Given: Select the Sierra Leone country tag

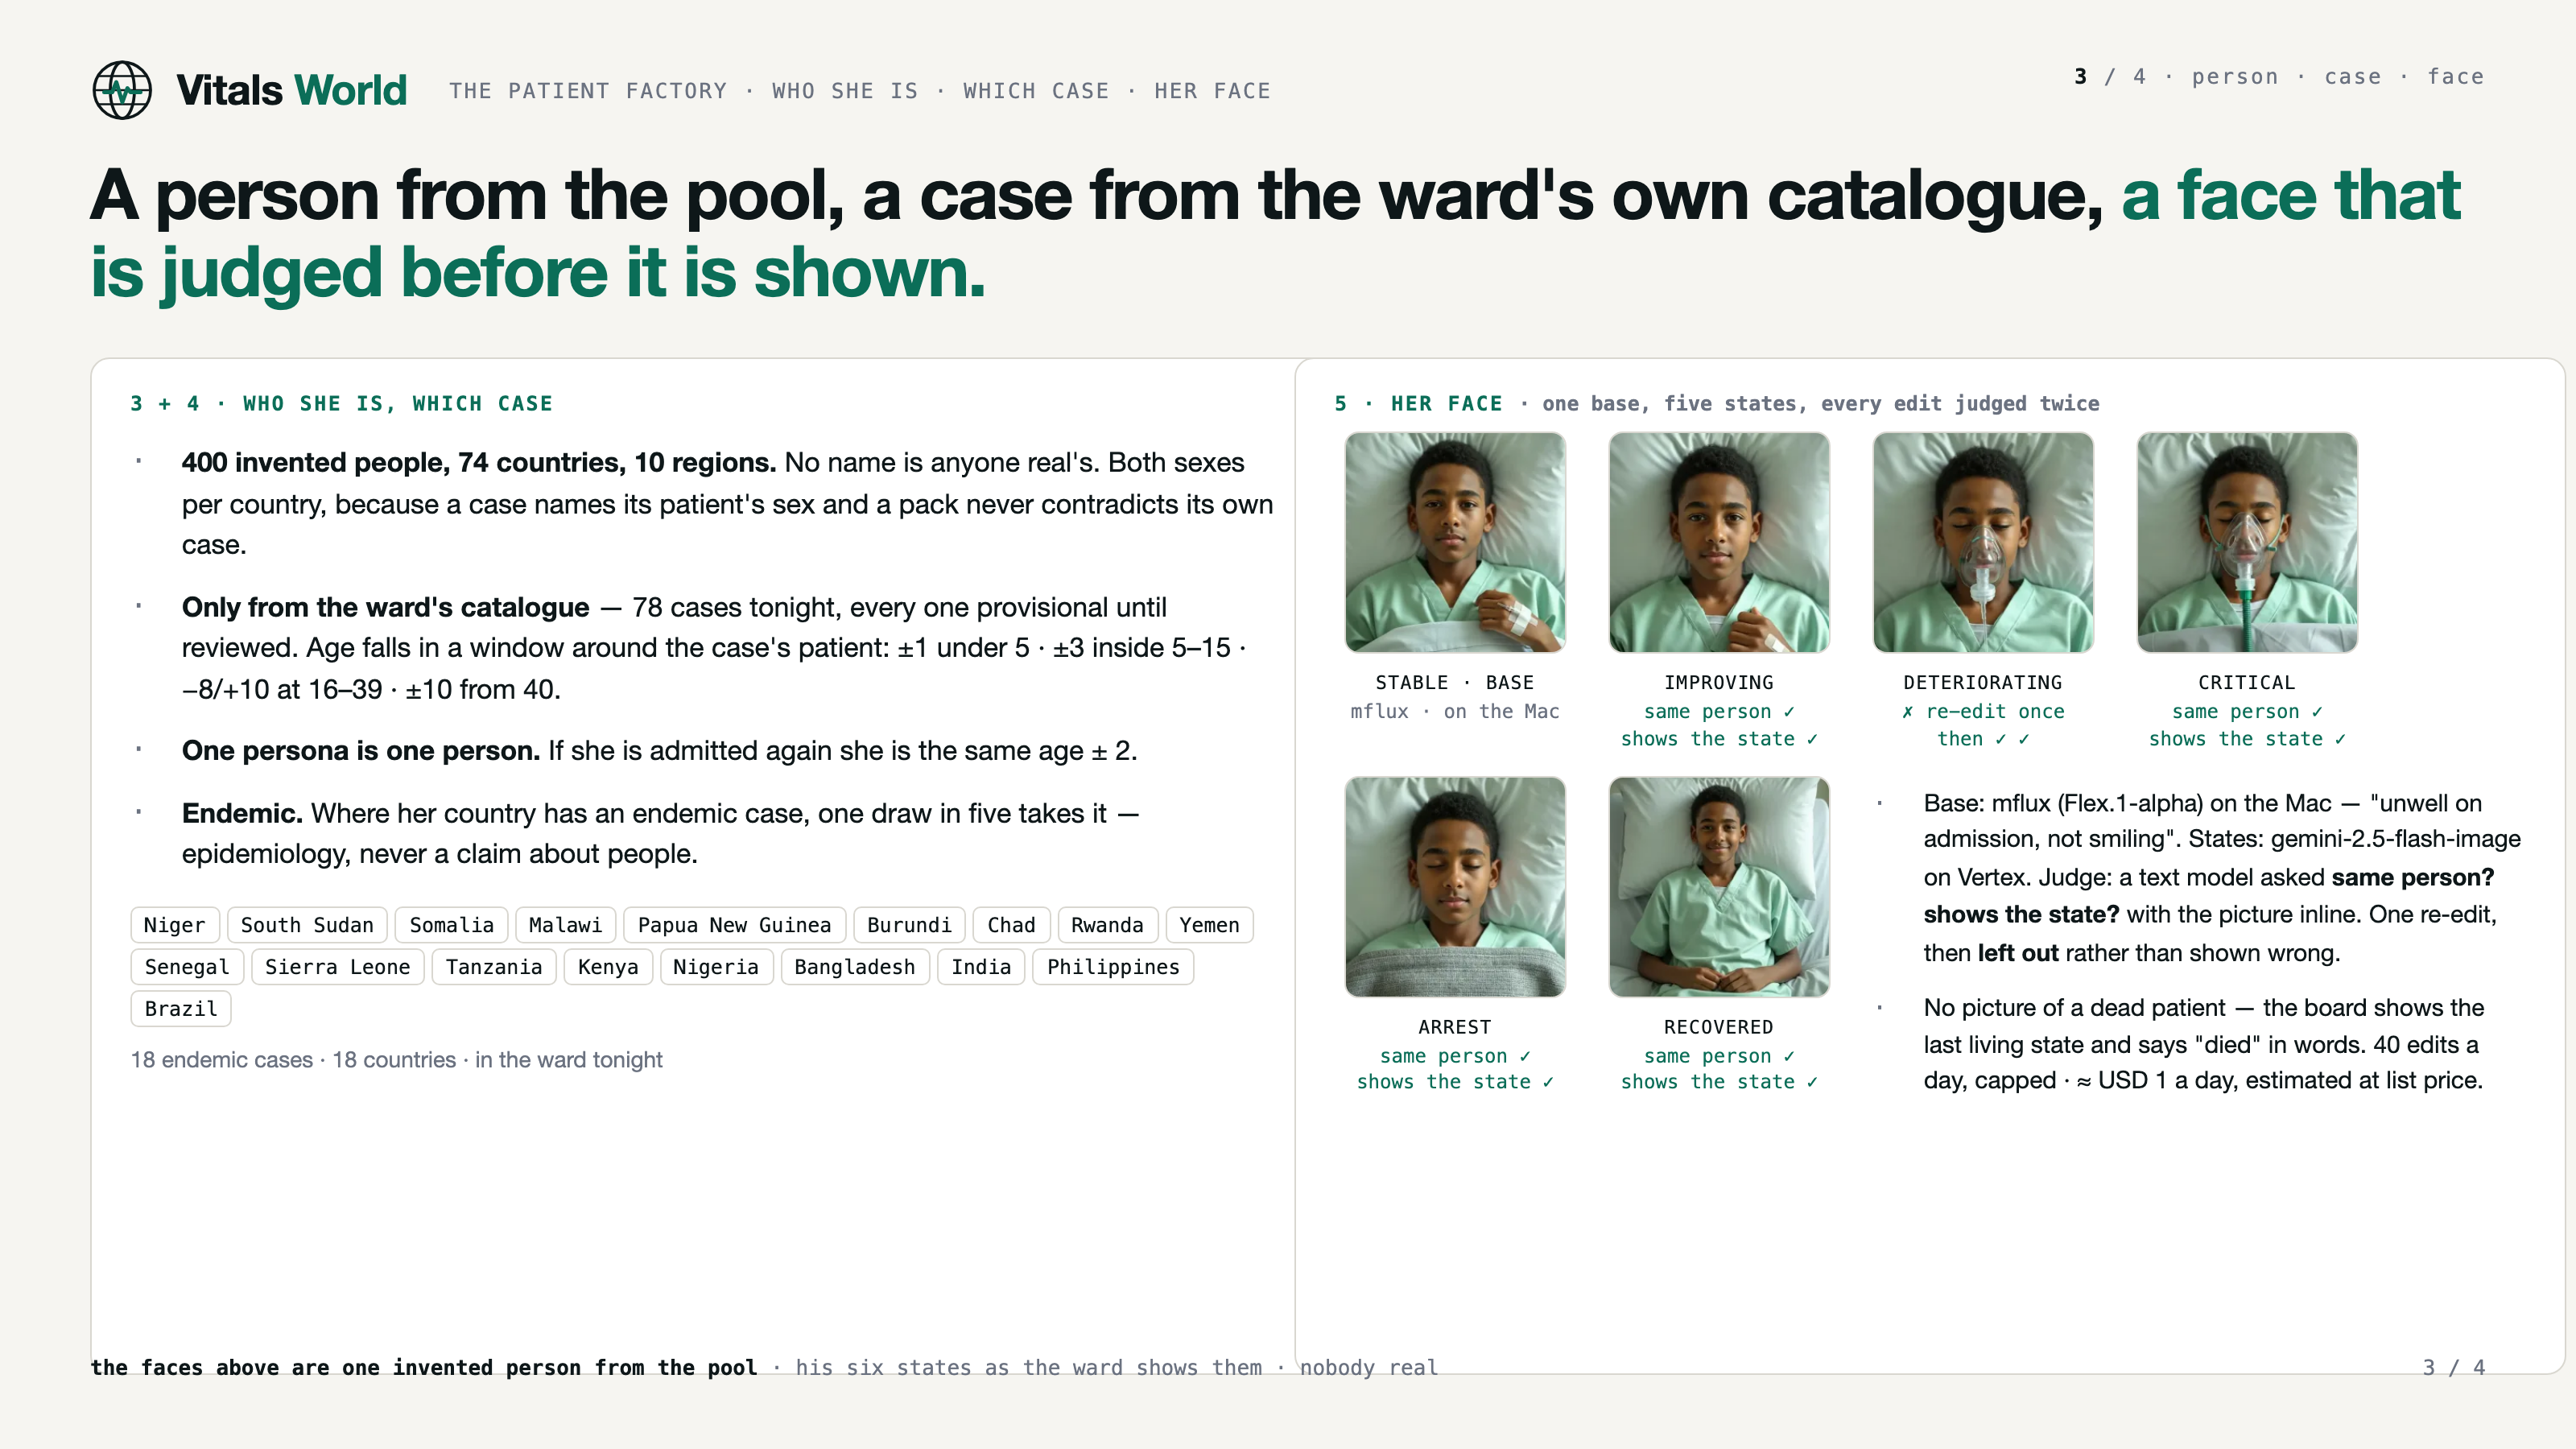Looking at the screenshot, I should tap(337, 967).
